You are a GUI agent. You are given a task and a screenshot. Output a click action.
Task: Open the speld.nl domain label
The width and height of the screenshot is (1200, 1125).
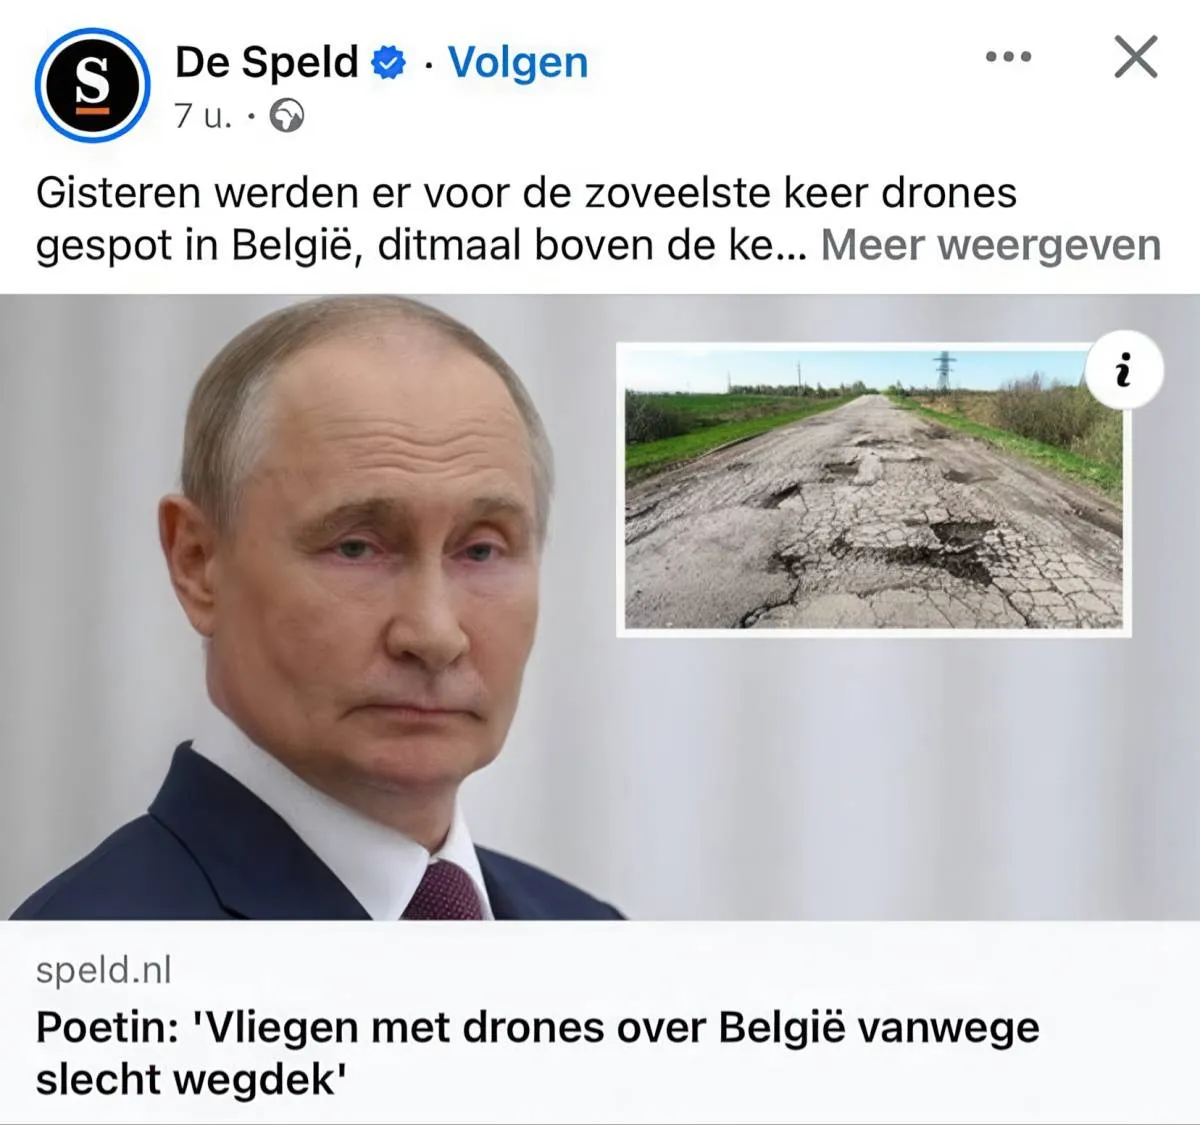point(104,970)
